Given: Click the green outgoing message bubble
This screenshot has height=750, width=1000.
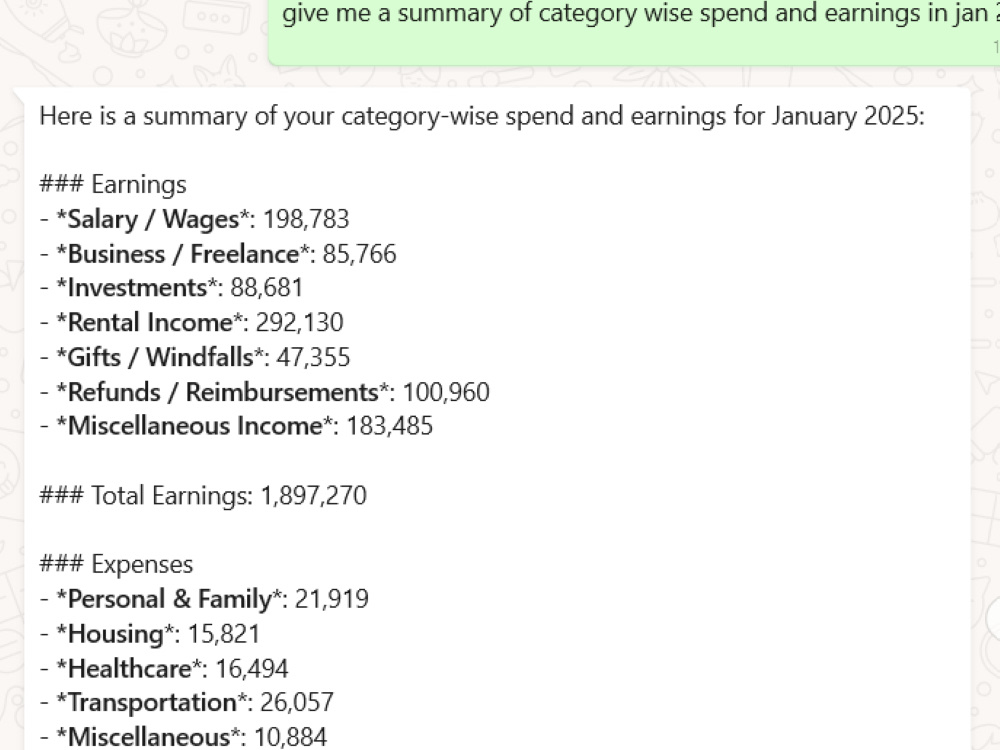Looking at the screenshot, I should [x=634, y=32].
